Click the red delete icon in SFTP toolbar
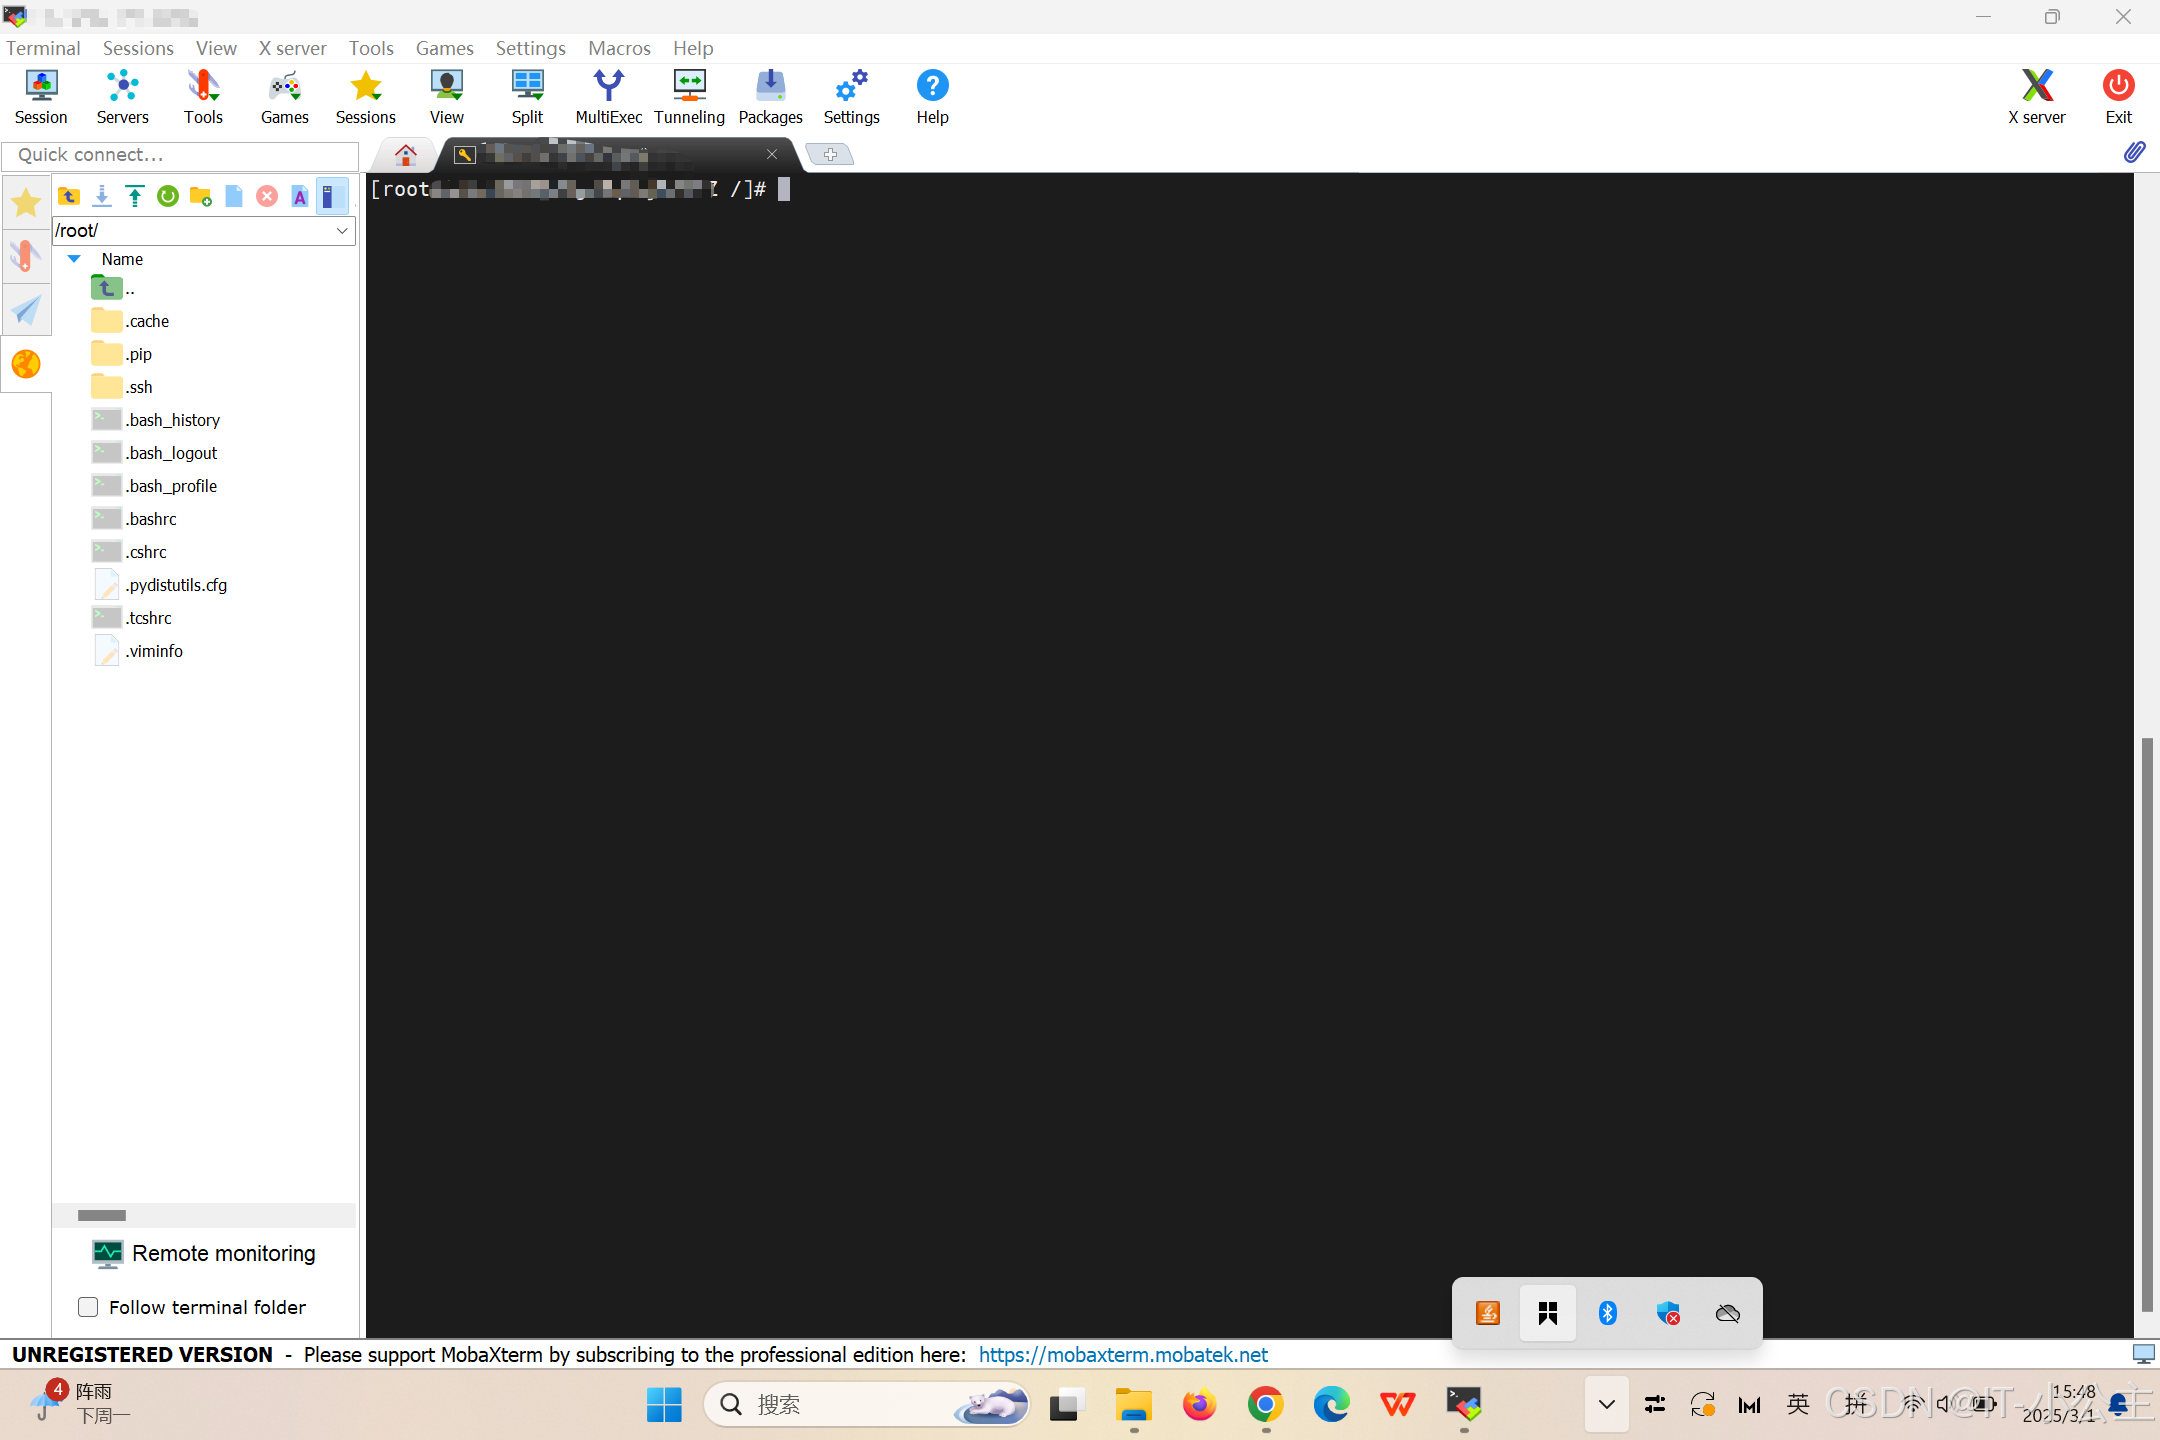The image size is (2160, 1440). pyautogui.click(x=267, y=196)
